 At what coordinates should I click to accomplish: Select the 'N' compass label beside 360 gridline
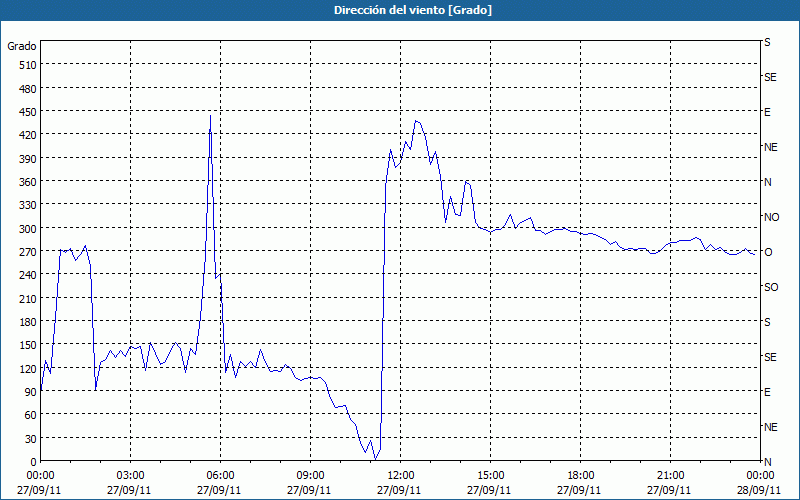pyautogui.click(x=768, y=182)
